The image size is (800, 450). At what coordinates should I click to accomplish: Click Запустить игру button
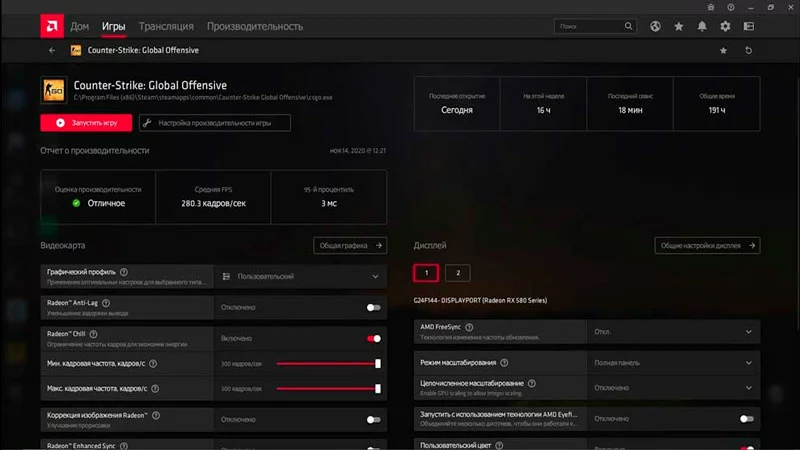click(x=86, y=123)
